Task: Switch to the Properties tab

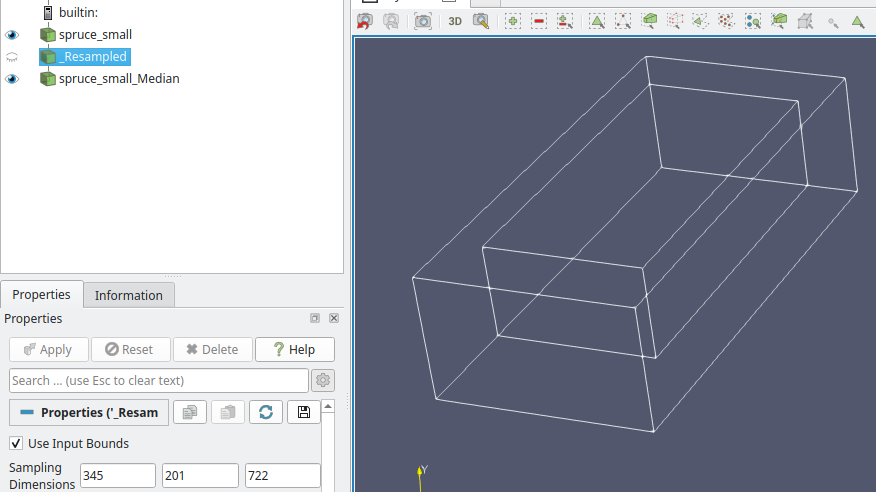Action: coord(41,294)
